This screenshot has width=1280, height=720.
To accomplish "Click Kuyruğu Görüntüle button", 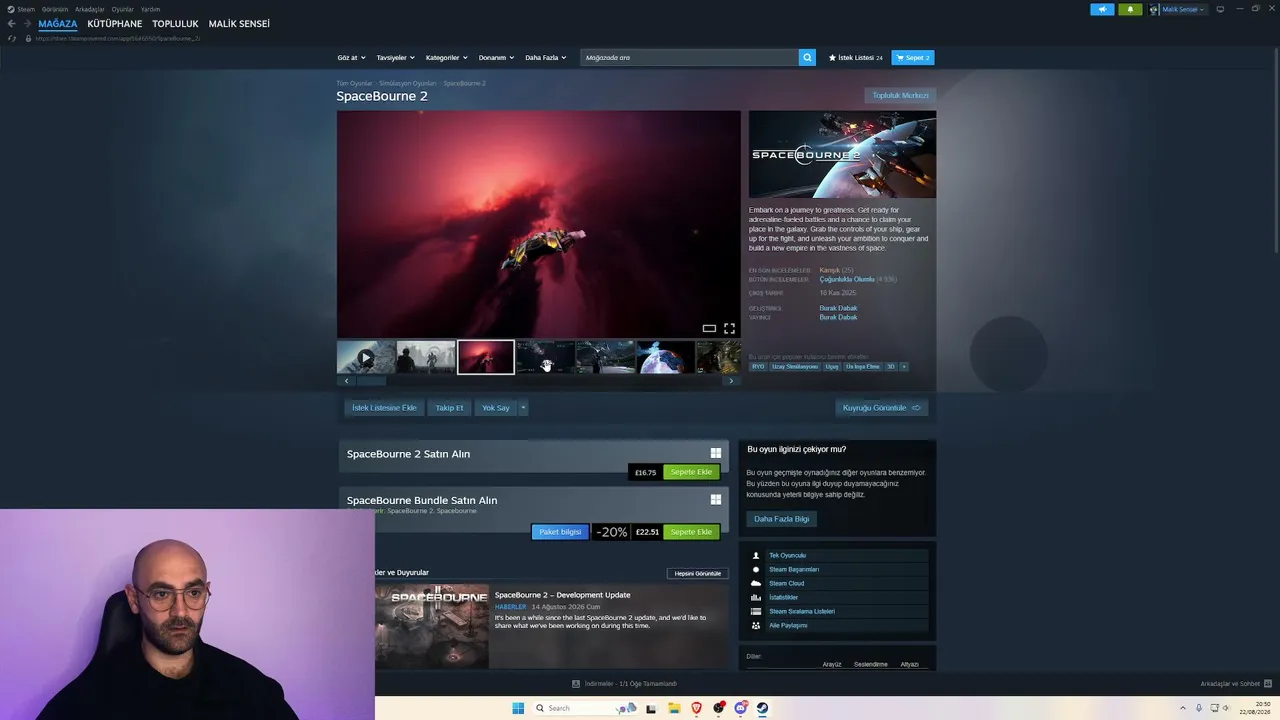I will tap(881, 408).
